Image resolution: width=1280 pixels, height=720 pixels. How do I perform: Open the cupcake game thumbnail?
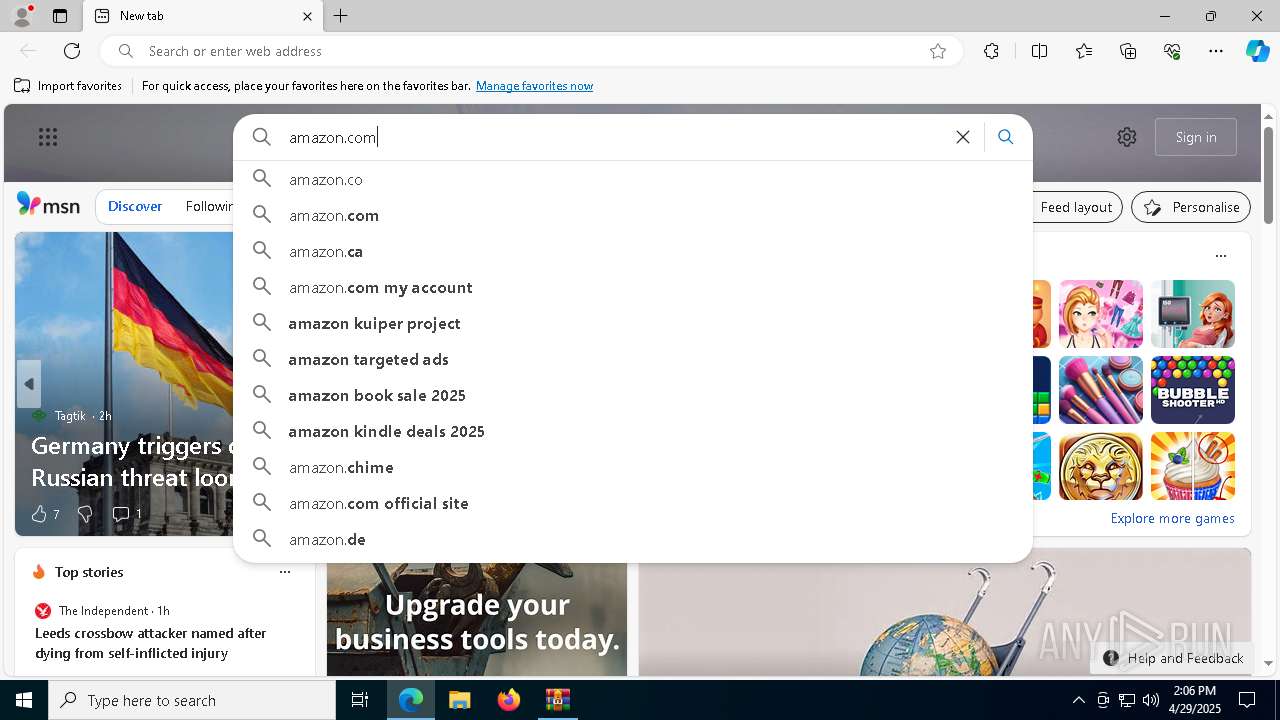pos(1192,466)
